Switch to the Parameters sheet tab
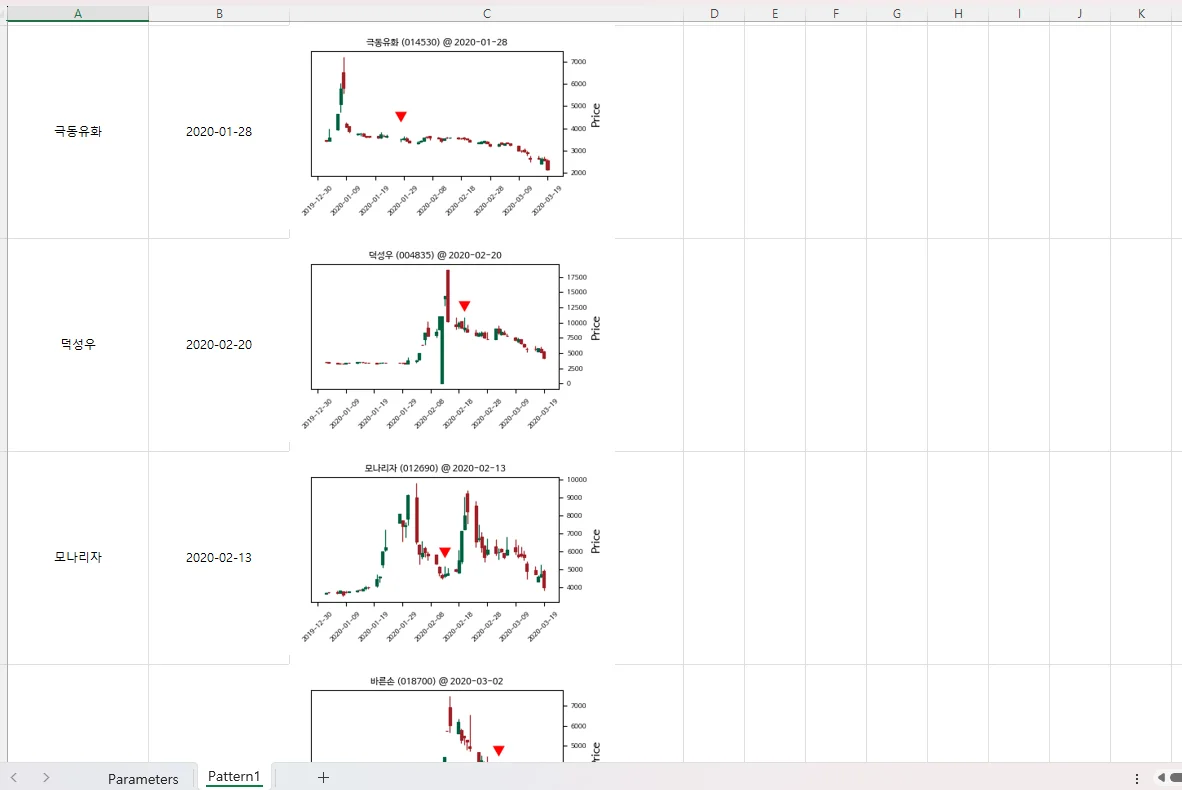The height and width of the screenshot is (790, 1182). click(143, 779)
